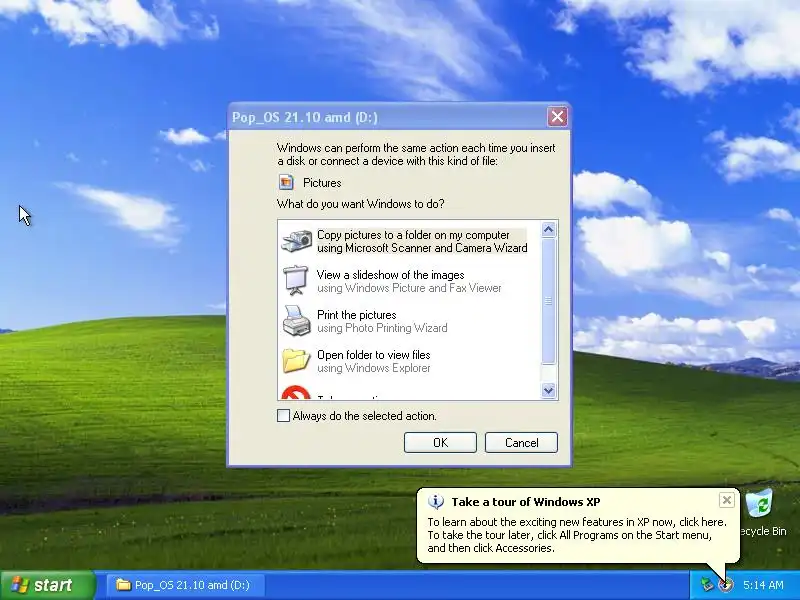Enable Always do the selected action
800x600 pixels.
283,415
